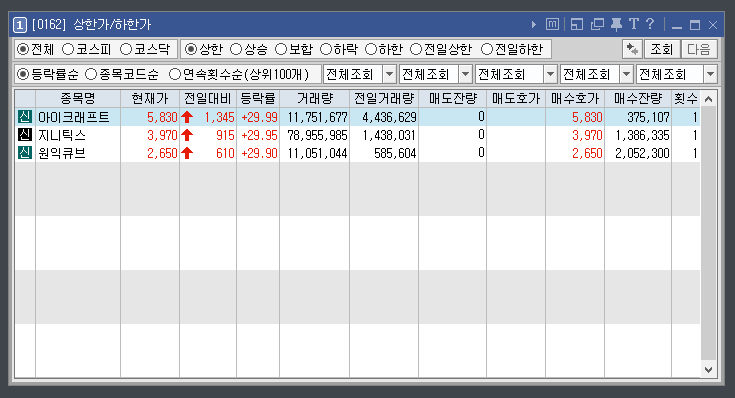The height and width of the screenshot is (398, 735).
Task: Sort by 종목코드순 radio option
Action: pos(90,74)
